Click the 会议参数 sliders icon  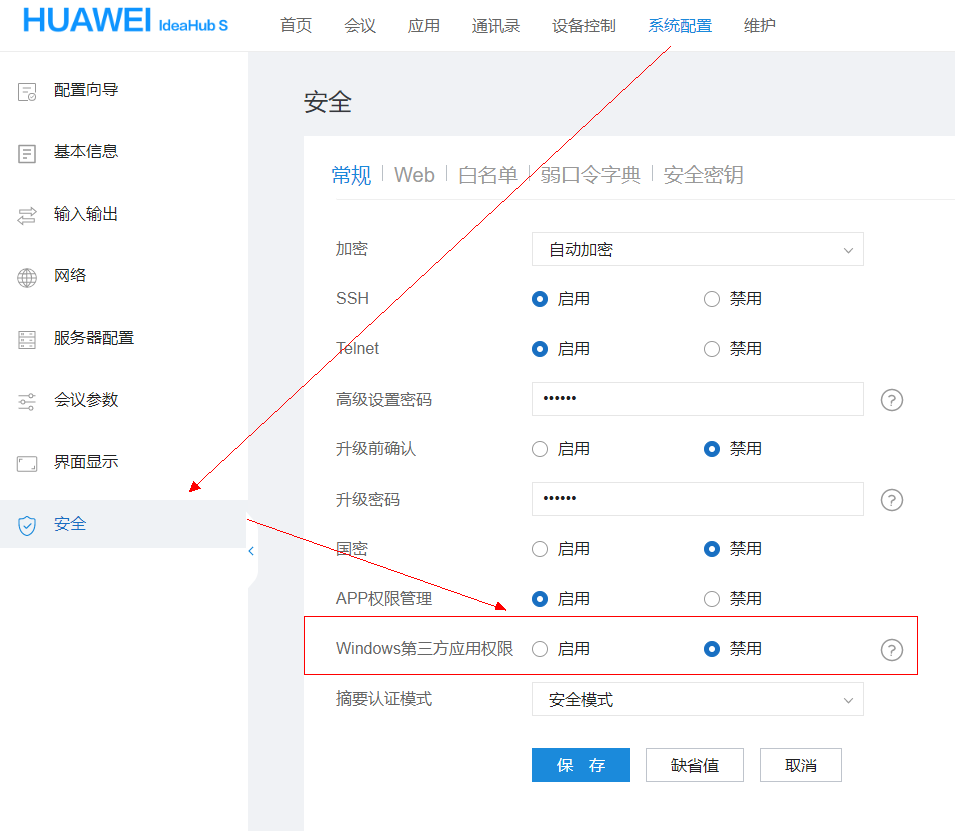pos(27,401)
